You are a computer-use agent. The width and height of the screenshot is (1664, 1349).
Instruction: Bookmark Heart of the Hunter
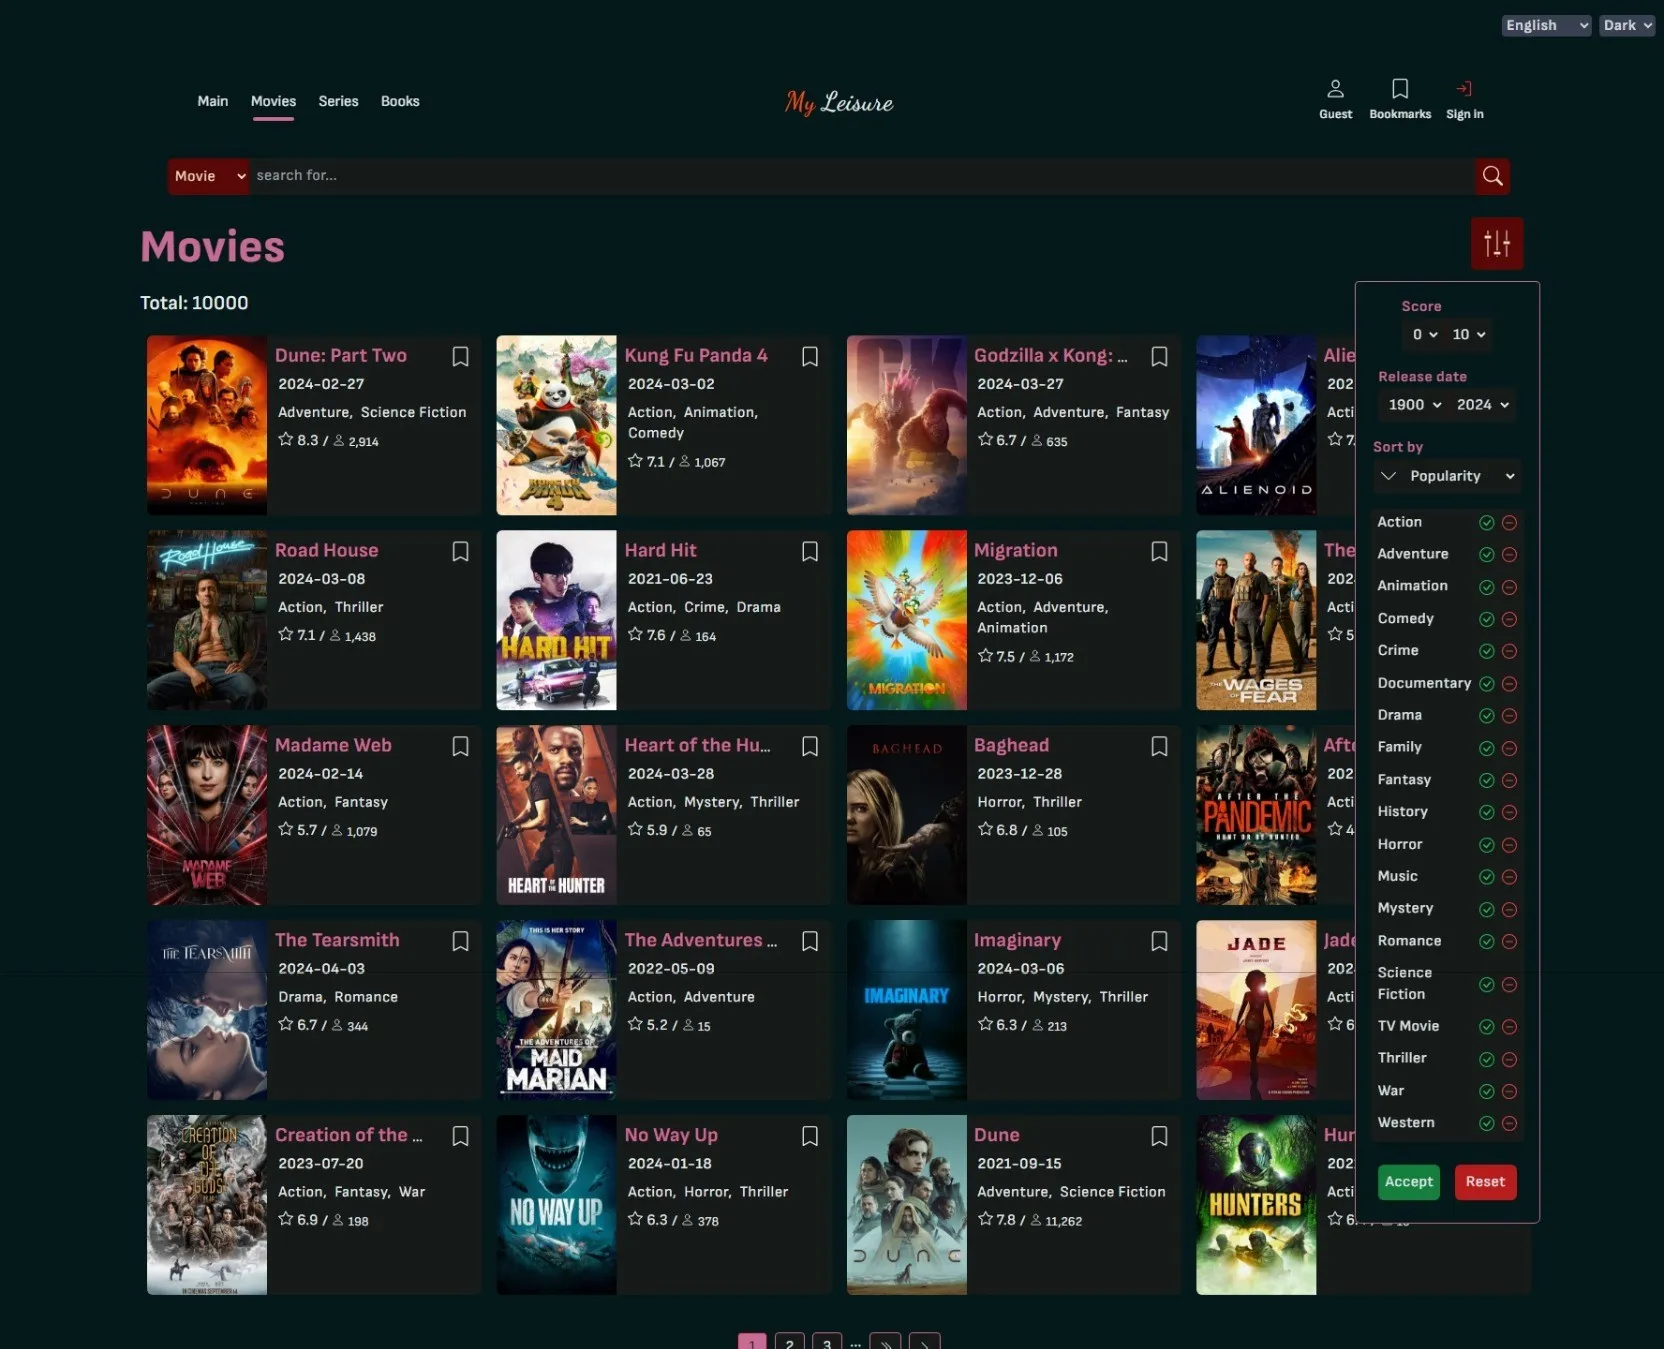tap(810, 746)
